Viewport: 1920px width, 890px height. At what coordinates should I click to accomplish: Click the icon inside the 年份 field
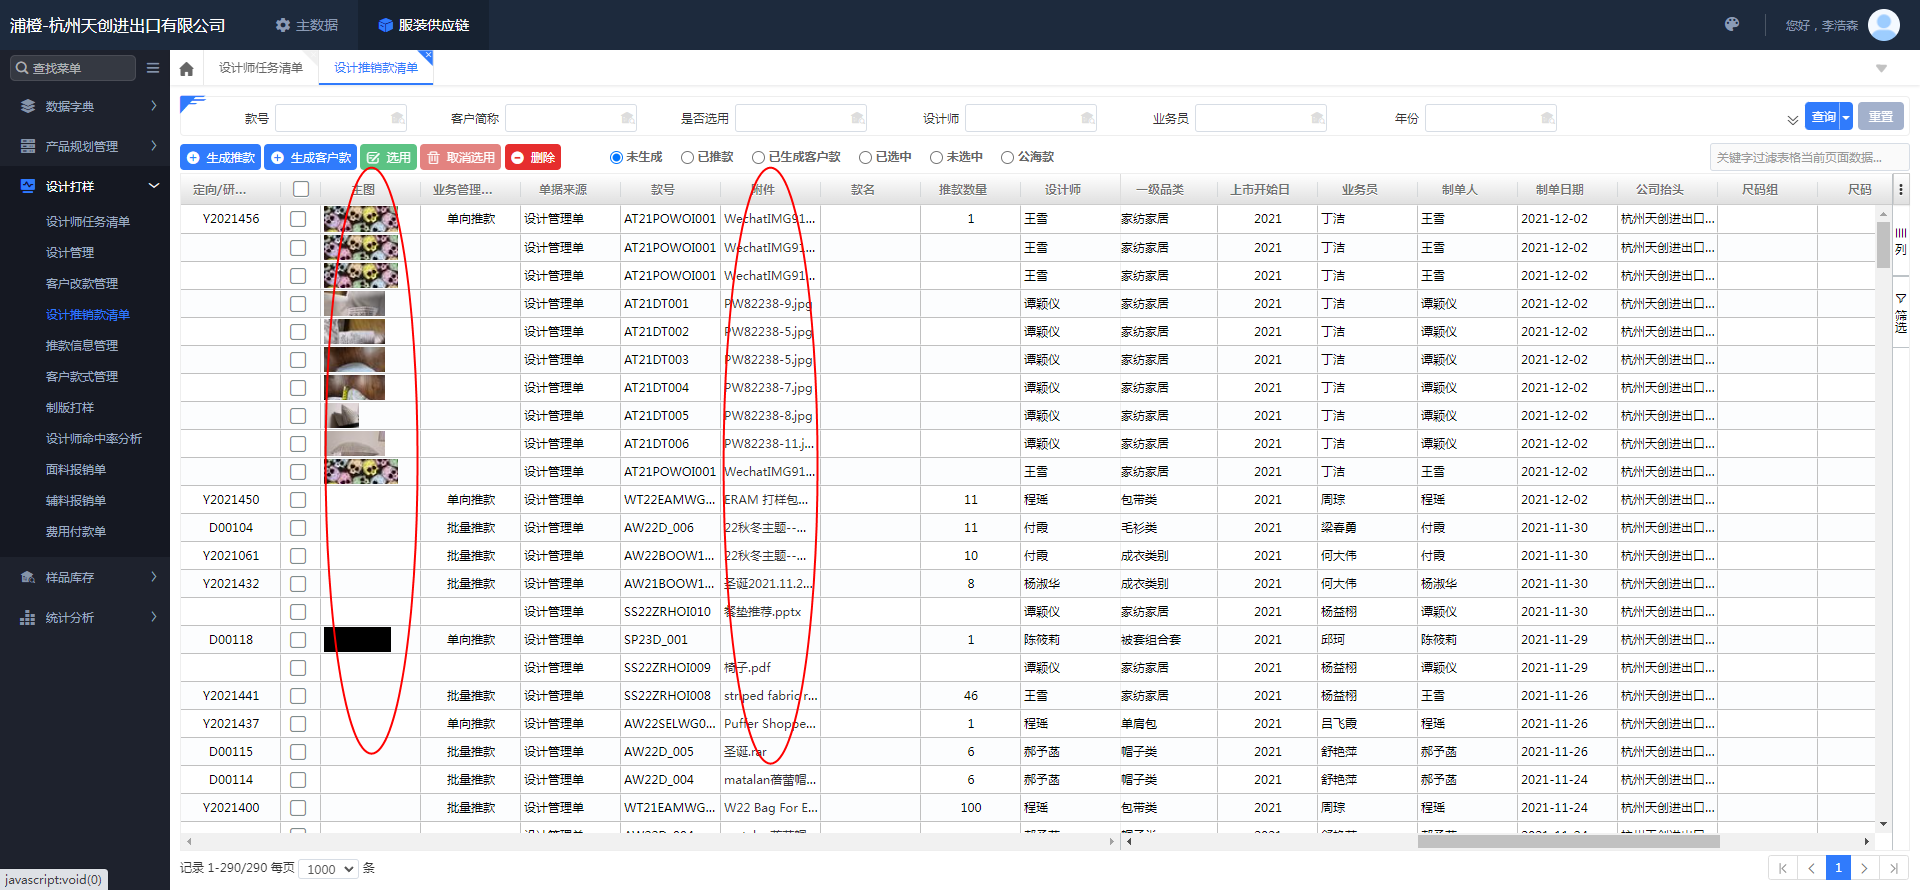coord(1547,118)
